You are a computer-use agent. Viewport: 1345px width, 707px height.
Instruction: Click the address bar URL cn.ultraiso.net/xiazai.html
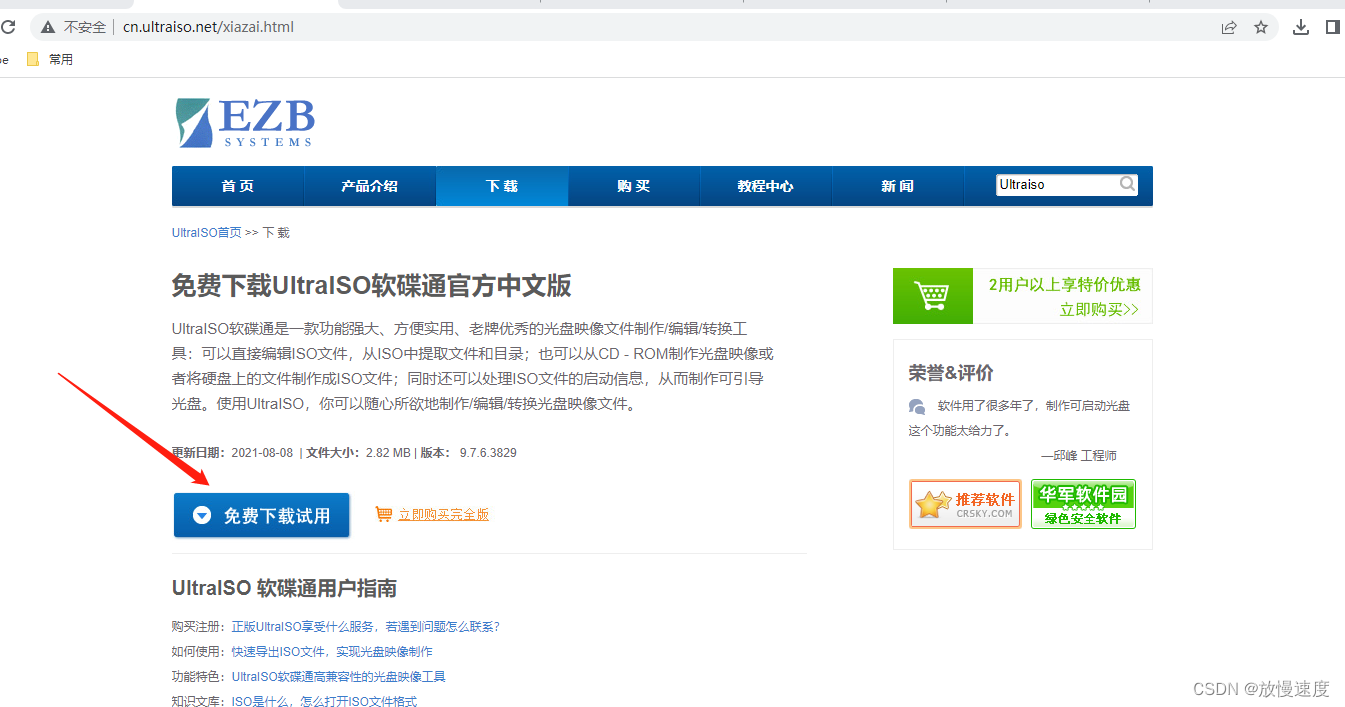(x=208, y=27)
